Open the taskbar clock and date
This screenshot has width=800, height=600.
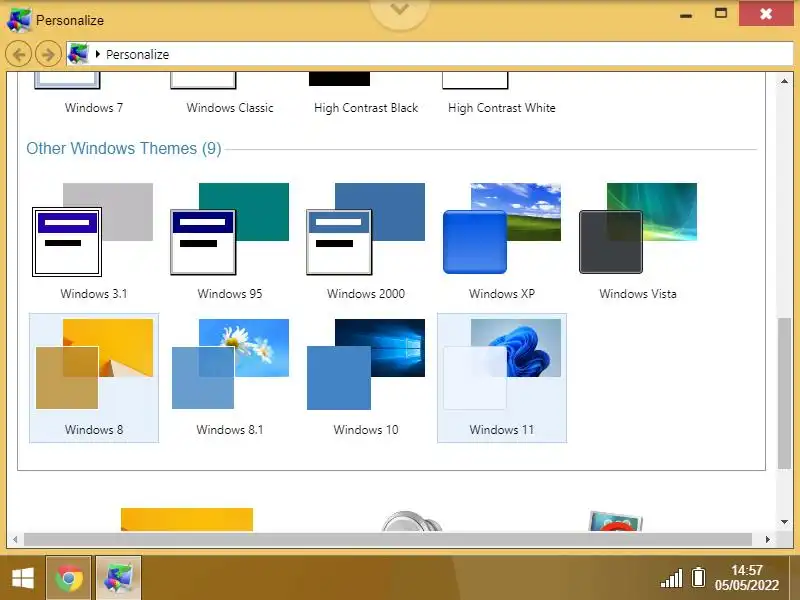point(746,578)
